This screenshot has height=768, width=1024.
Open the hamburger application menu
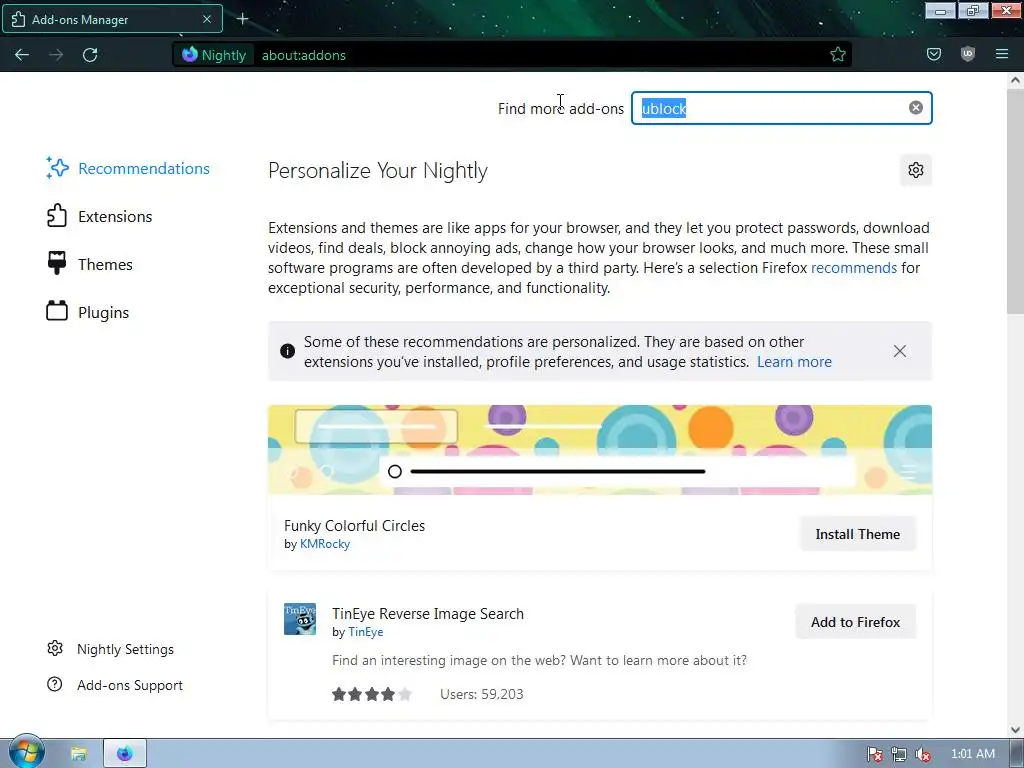pyautogui.click(x=1002, y=55)
